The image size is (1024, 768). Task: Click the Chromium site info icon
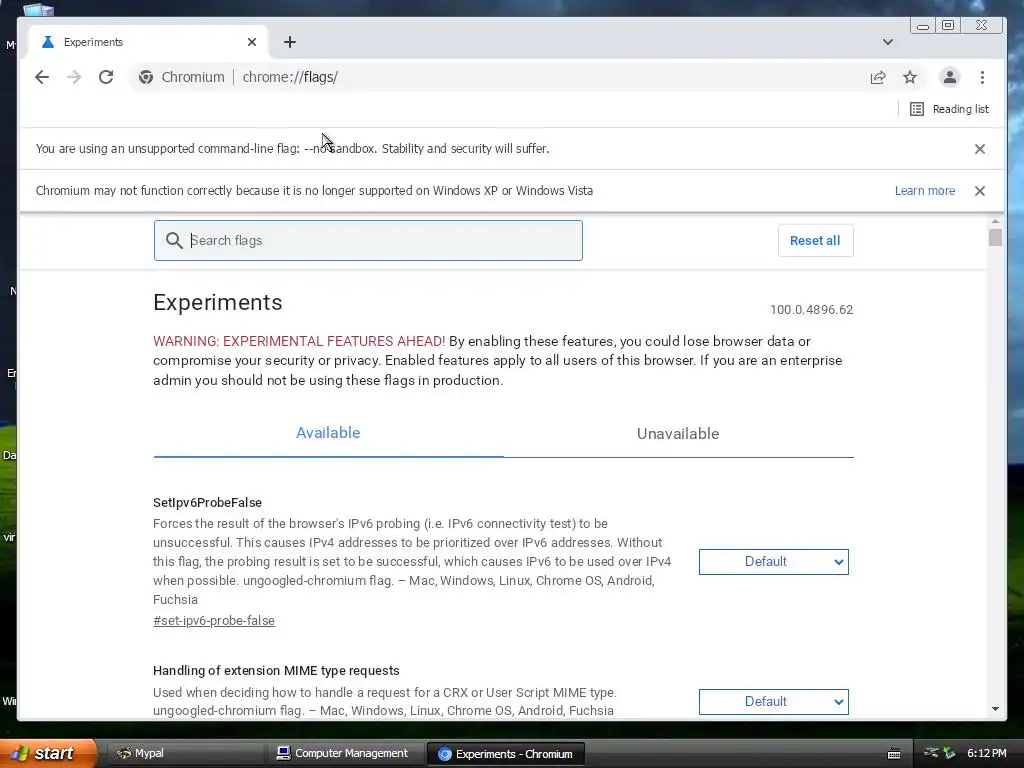click(146, 77)
